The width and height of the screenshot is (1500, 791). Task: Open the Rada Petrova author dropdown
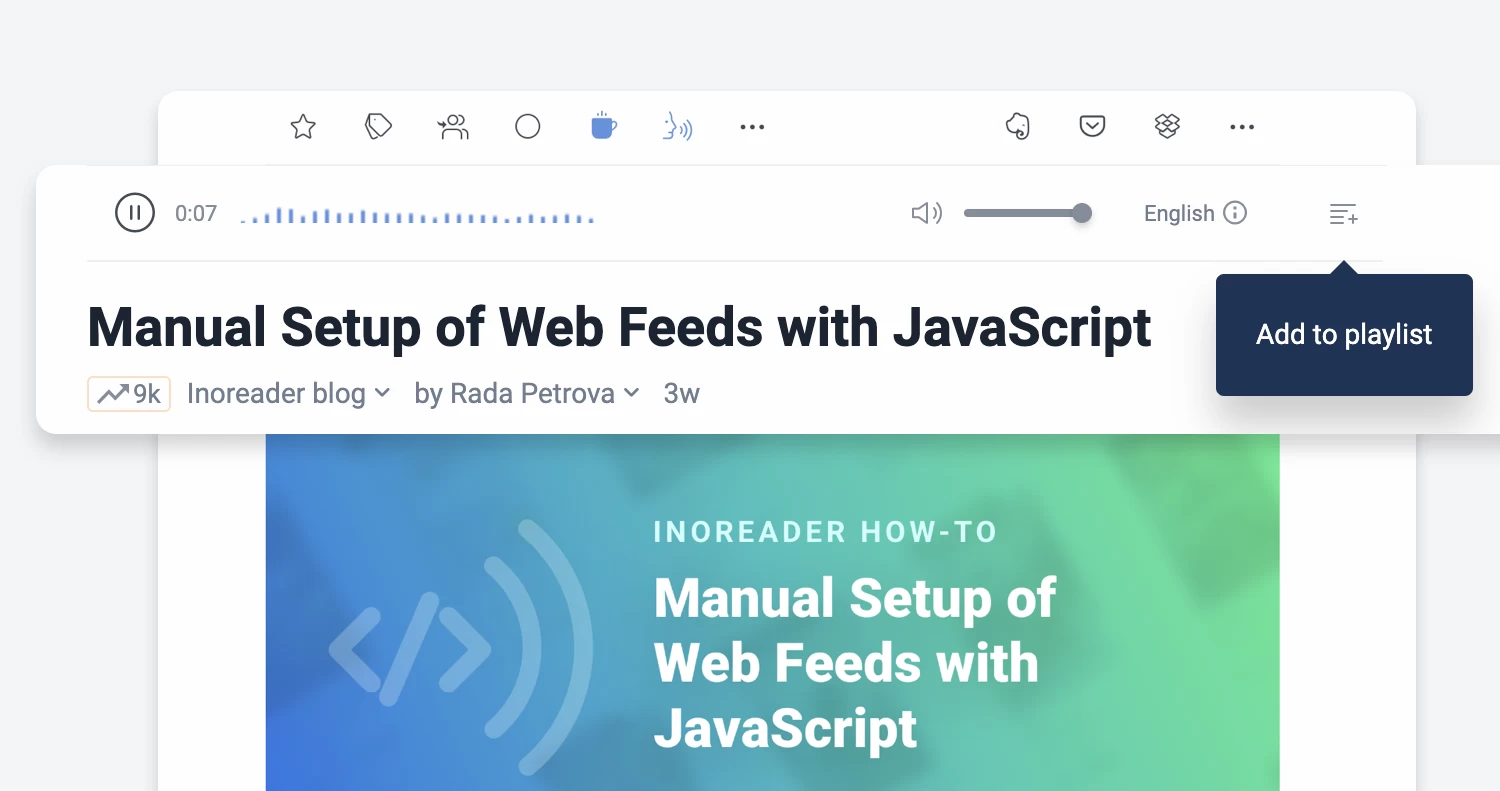tap(527, 393)
